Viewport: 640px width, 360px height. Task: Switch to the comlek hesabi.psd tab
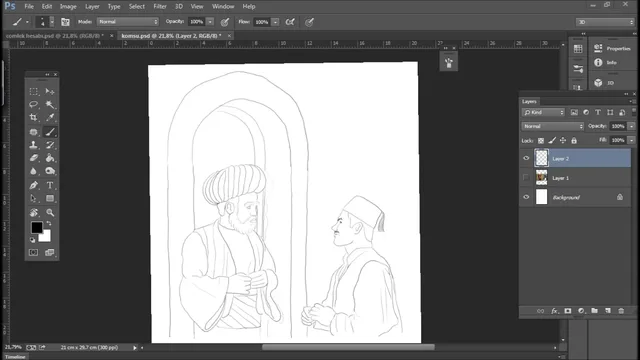pyautogui.click(x=55, y=36)
